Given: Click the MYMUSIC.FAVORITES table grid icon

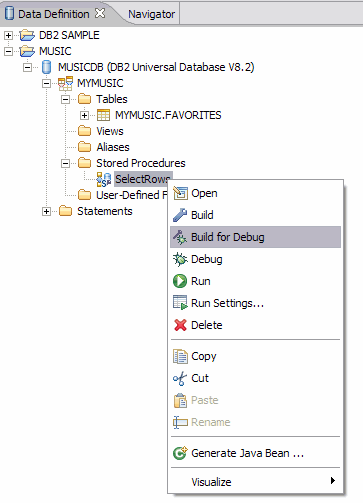Looking at the screenshot, I should coord(103,115).
